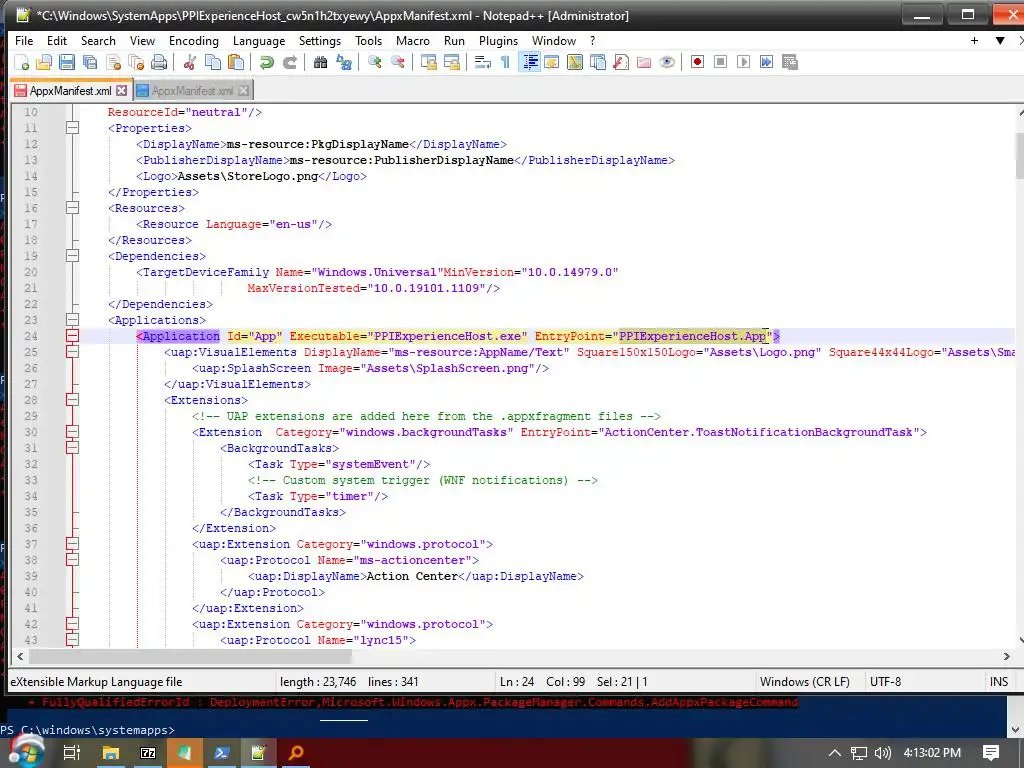The width and height of the screenshot is (1024, 768).
Task: Click the UTF-8 encoding status field
Action: pos(886,682)
